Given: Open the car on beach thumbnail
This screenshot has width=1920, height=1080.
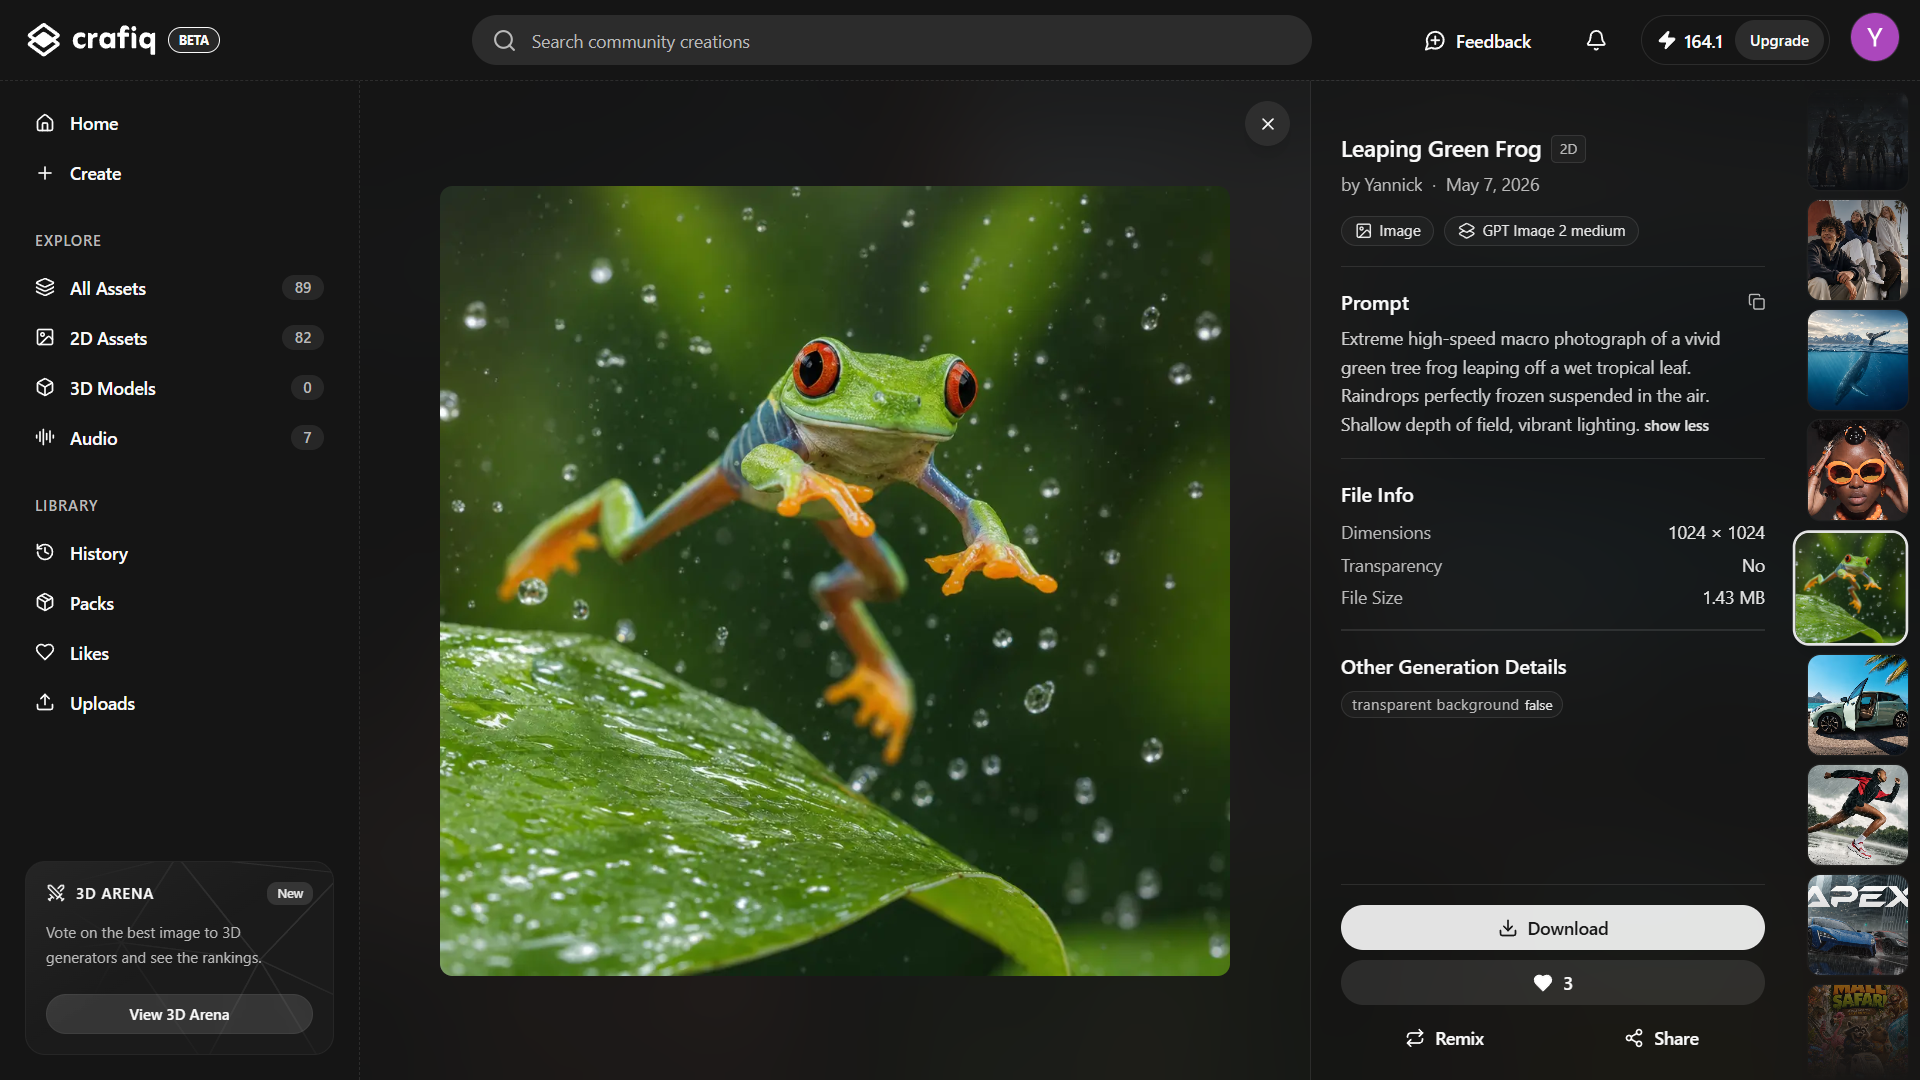Looking at the screenshot, I should click(x=1858, y=705).
